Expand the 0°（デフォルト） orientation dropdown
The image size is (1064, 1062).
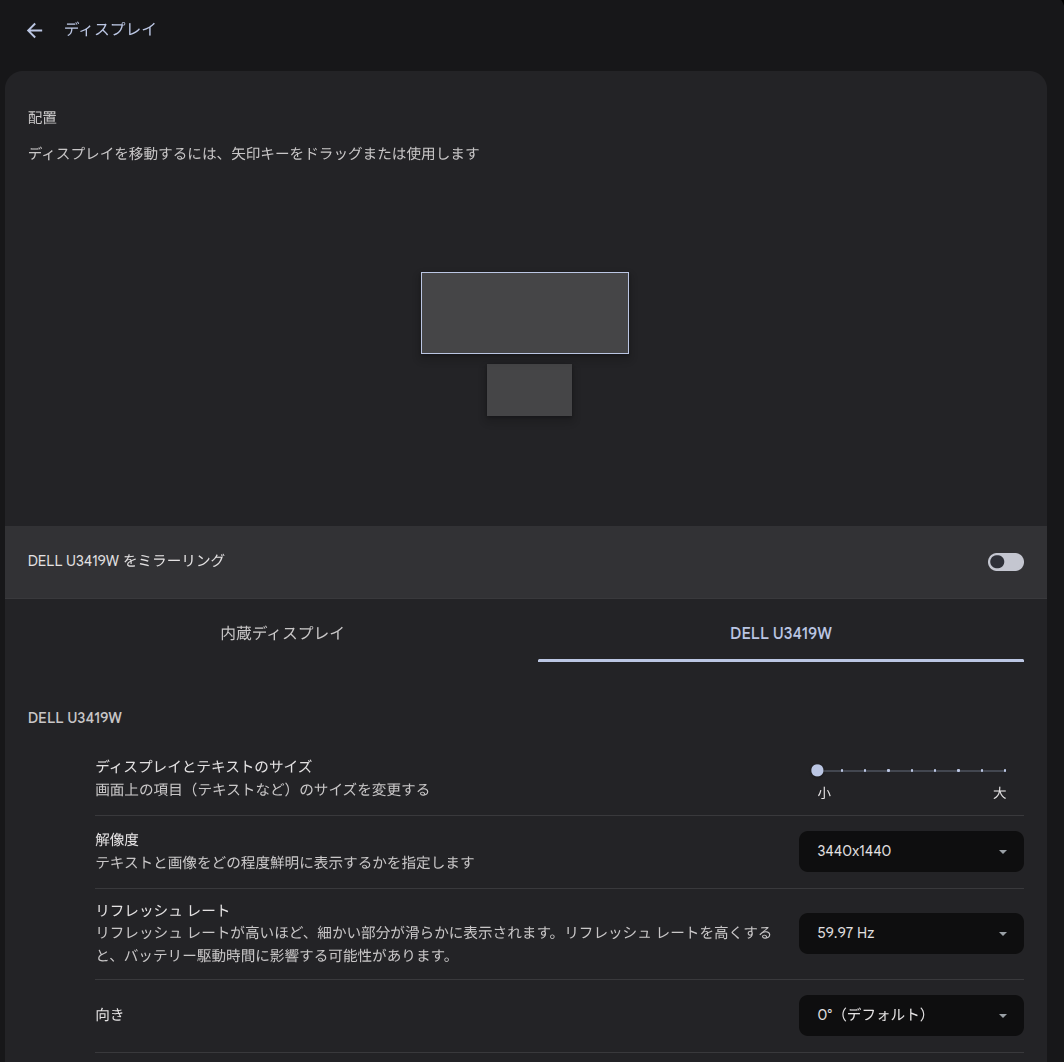tap(910, 1015)
